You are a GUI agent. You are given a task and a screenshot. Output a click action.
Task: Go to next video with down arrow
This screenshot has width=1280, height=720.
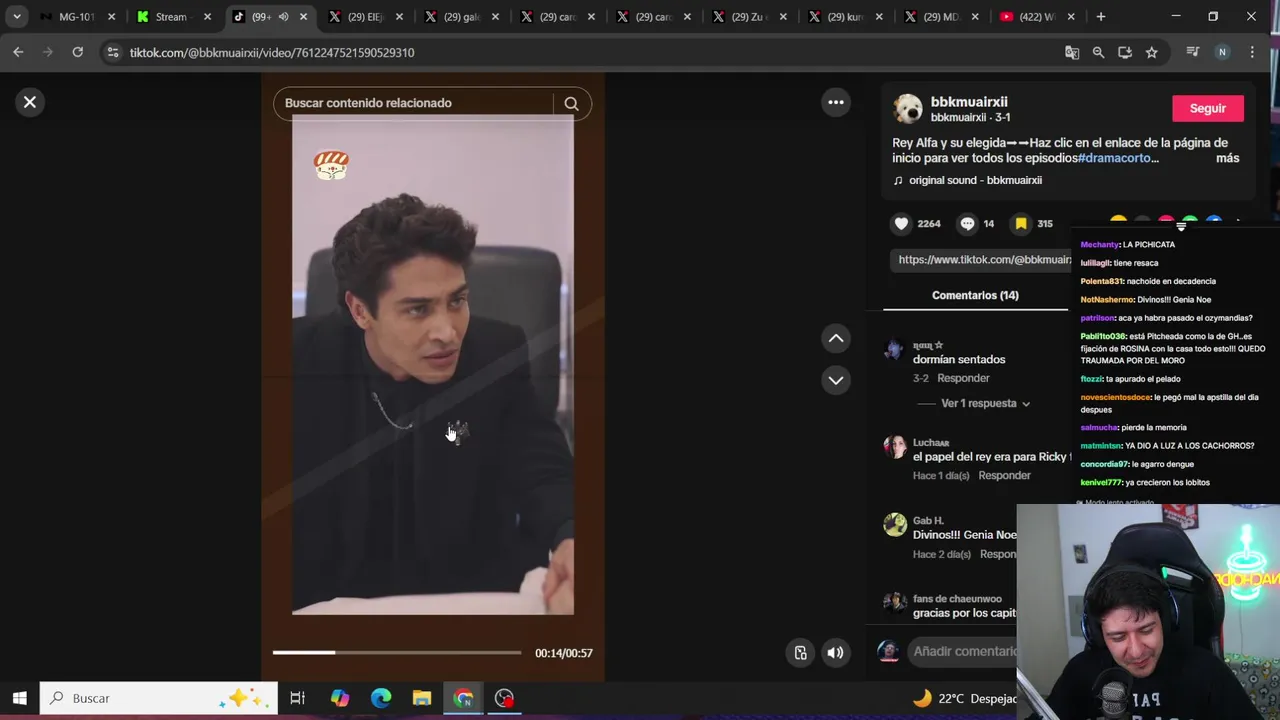836,380
